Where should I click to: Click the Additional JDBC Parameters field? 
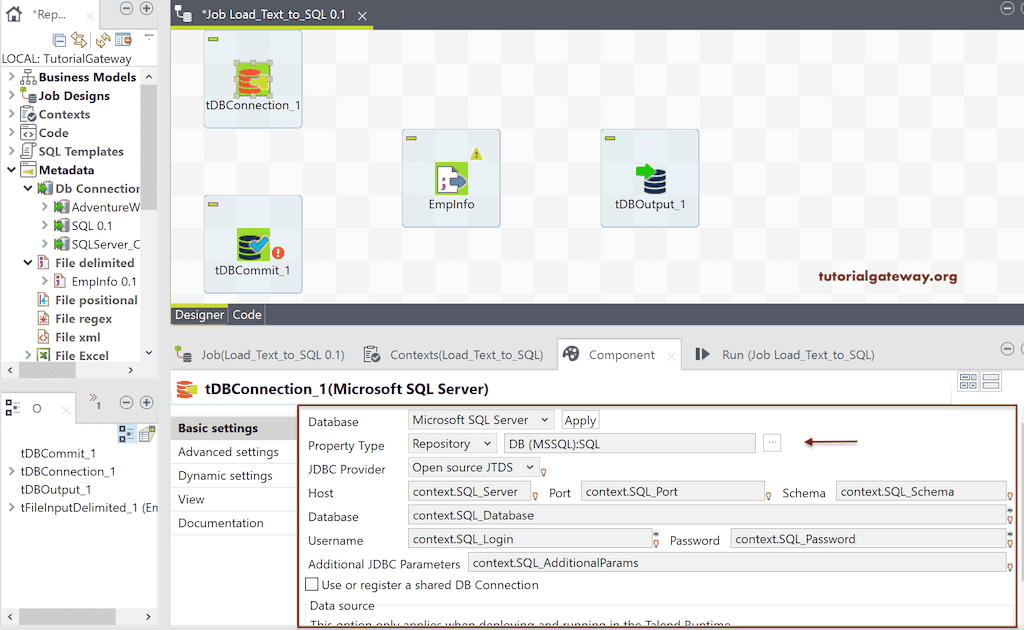pos(737,563)
